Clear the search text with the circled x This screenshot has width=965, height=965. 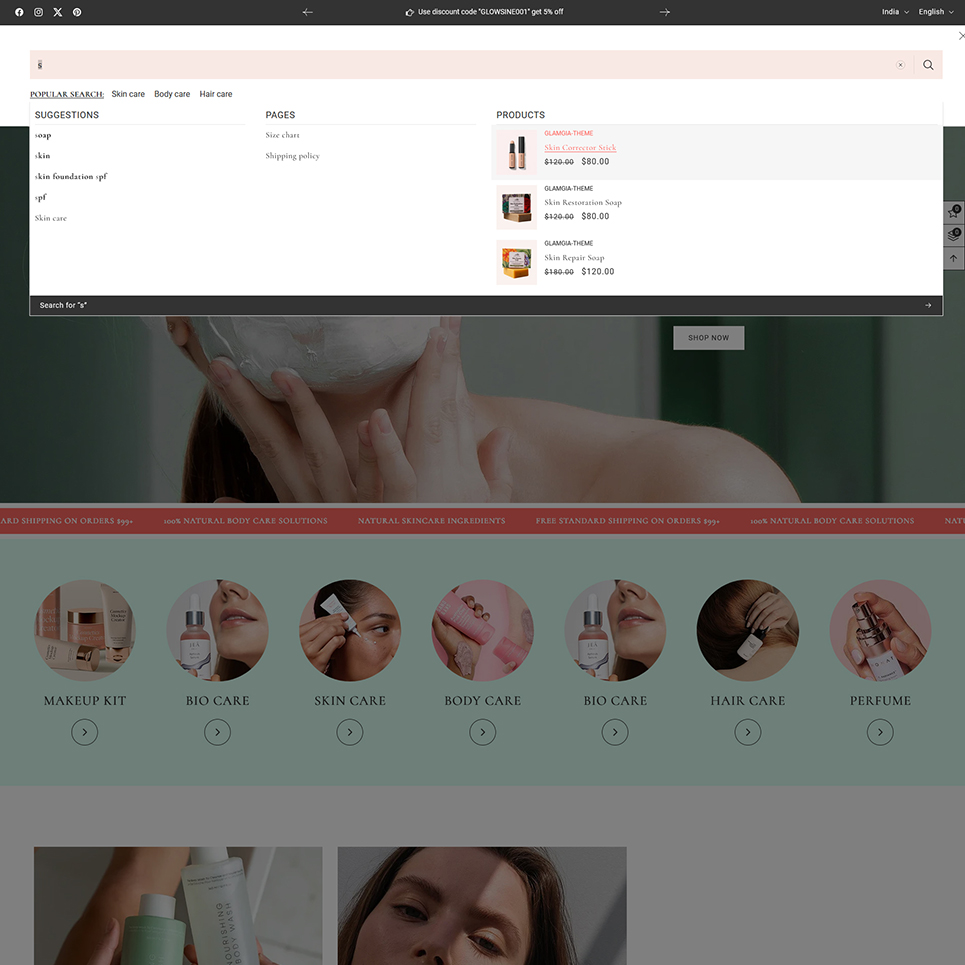tap(900, 65)
